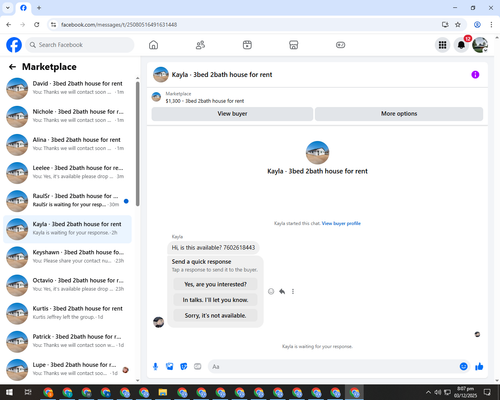Image resolution: width=500 pixels, height=400 pixels.
Task: Open the Home feed icon
Action: pos(153,45)
